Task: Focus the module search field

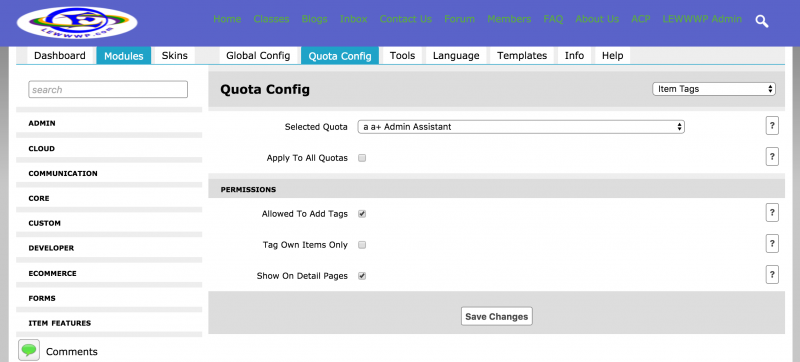Action: (108, 89)
